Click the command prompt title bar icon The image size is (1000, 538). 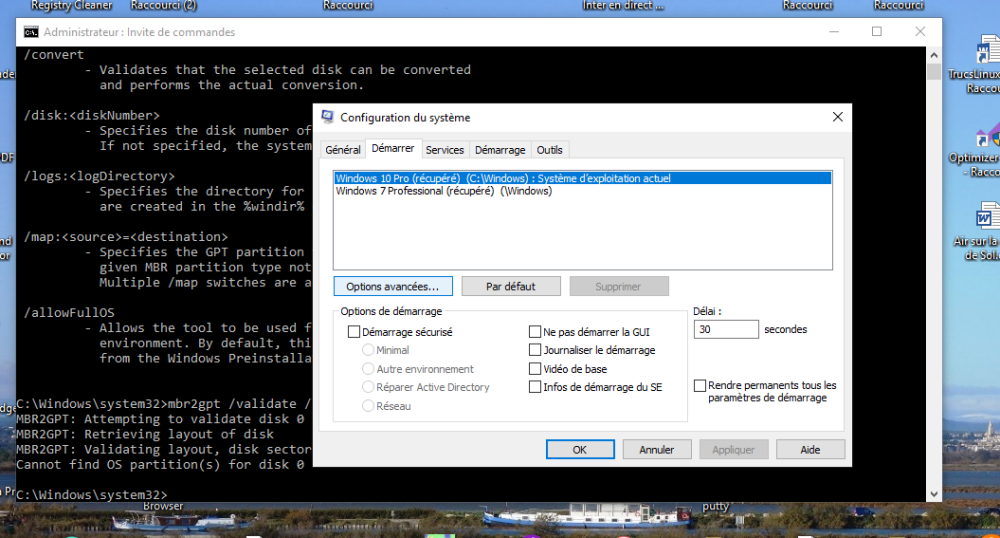click(31, 32)
